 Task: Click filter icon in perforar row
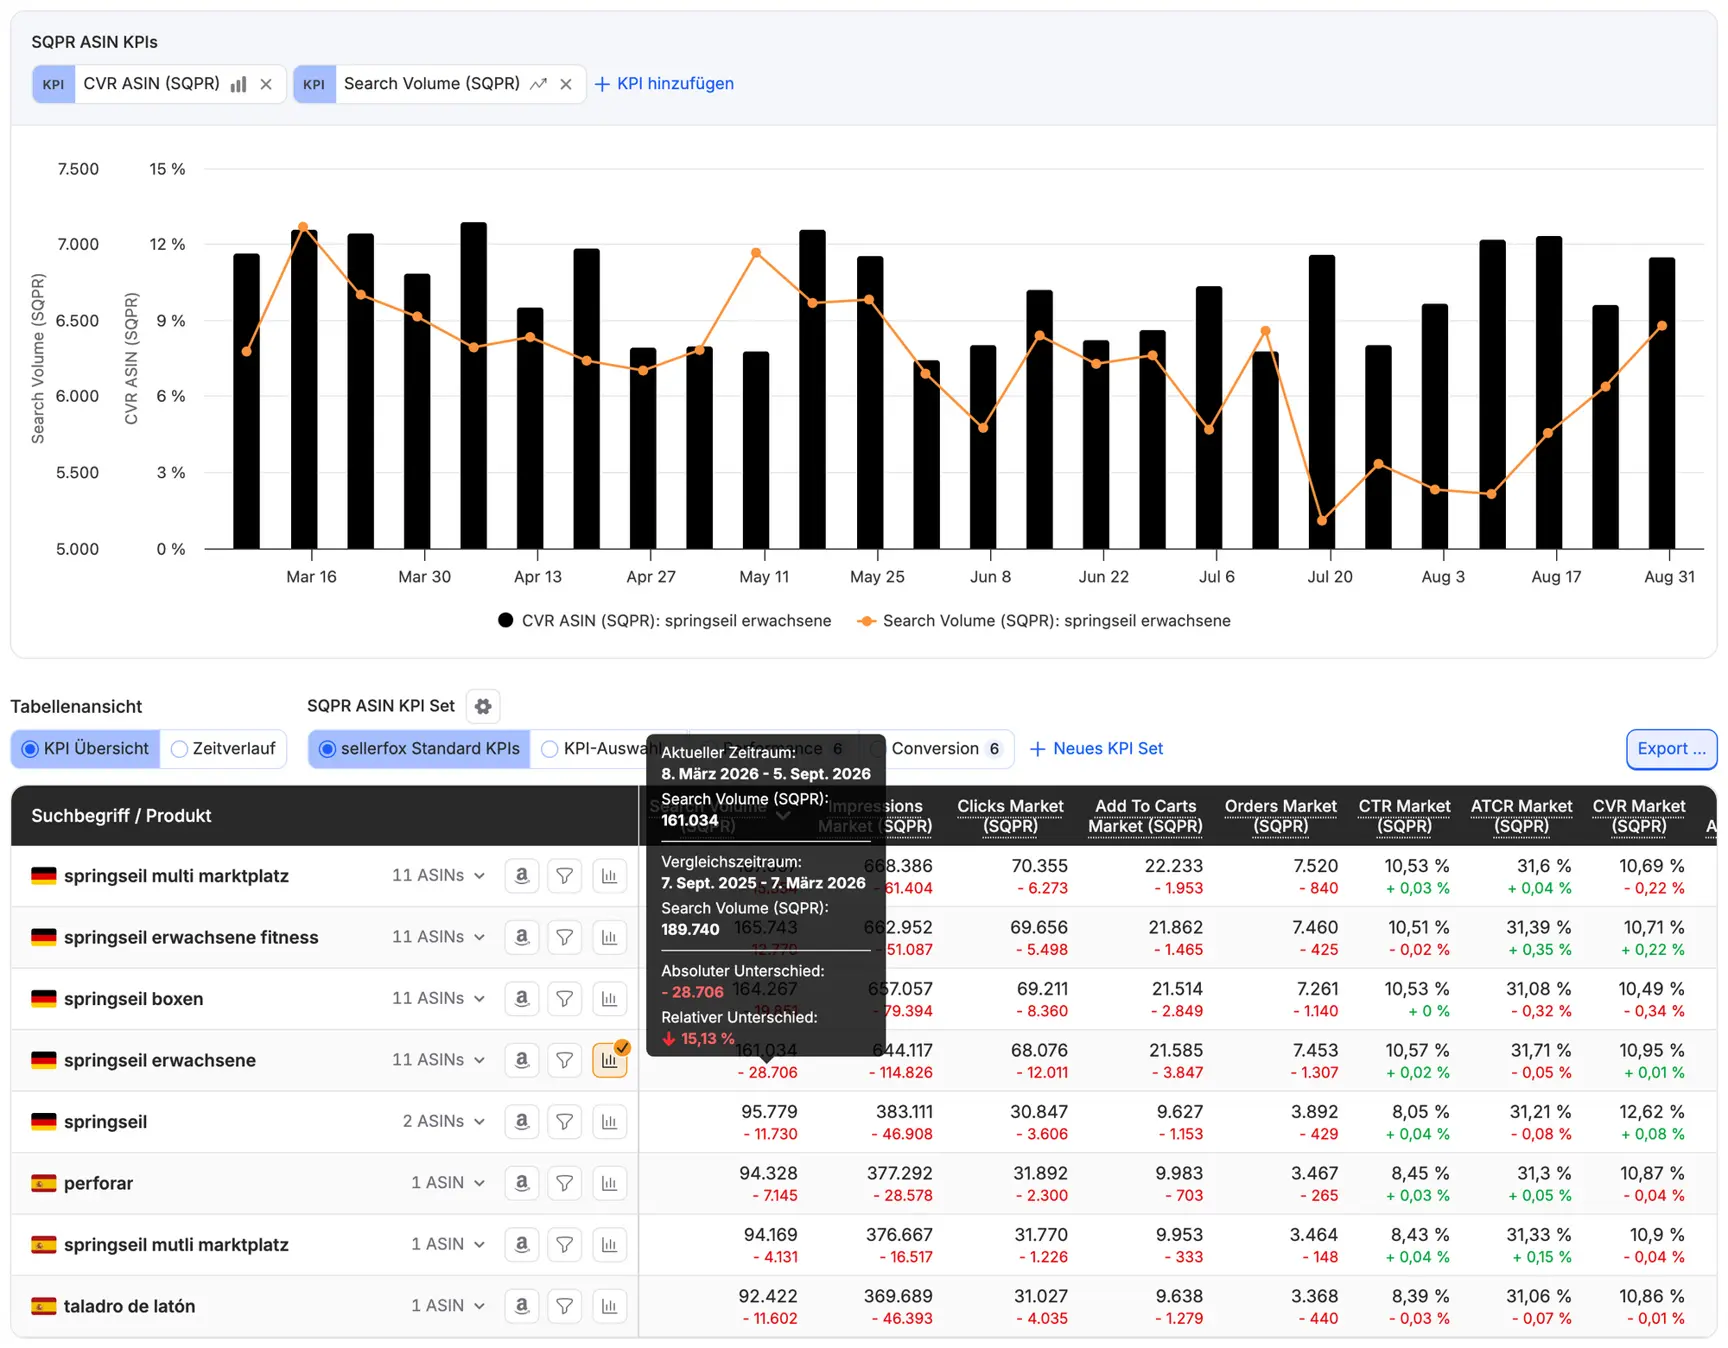[x=565, y=1183]
